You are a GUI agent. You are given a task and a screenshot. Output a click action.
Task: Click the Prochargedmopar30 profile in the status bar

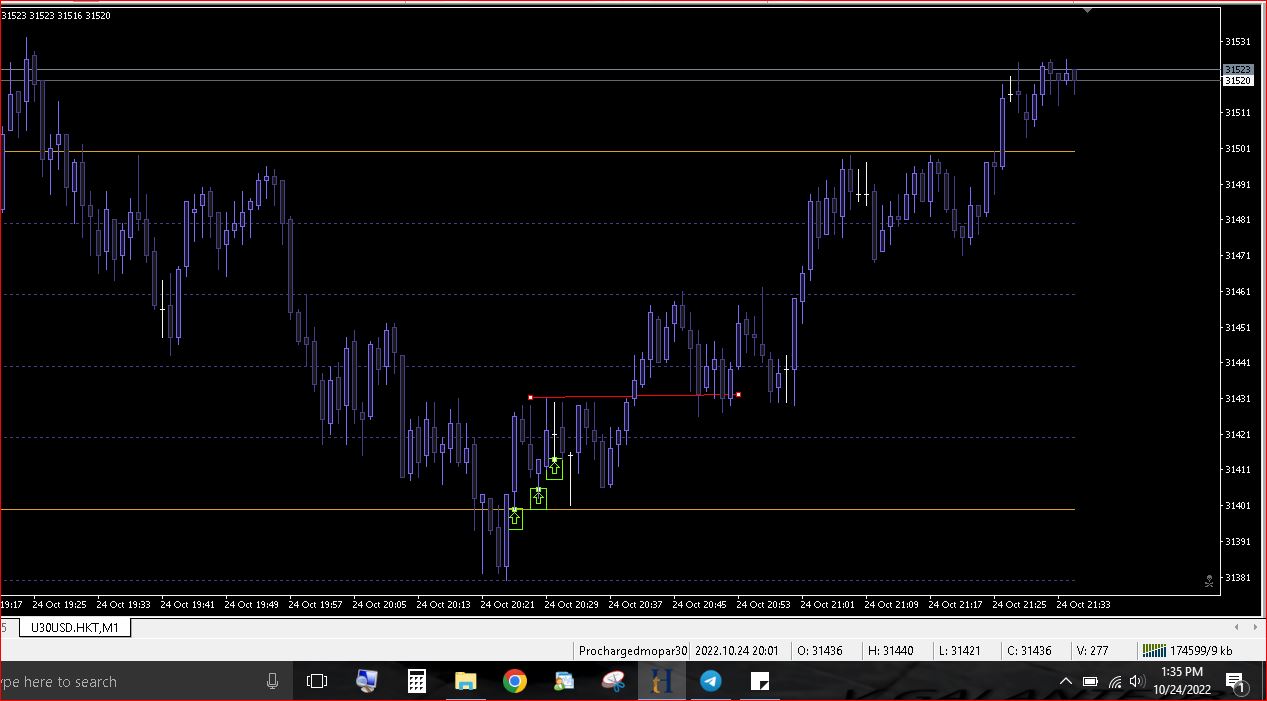pos(633,650)
